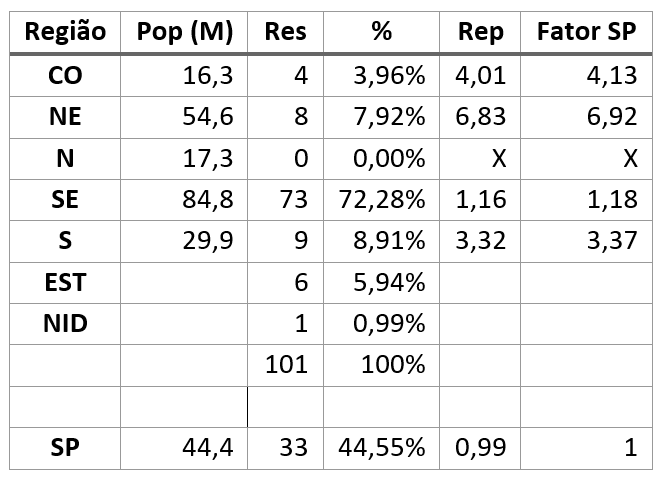Image resolution: width=663 pixels, height=479 pixels.
Task: Click the Pop (M) column header
Action: click(x=184, y=32)
